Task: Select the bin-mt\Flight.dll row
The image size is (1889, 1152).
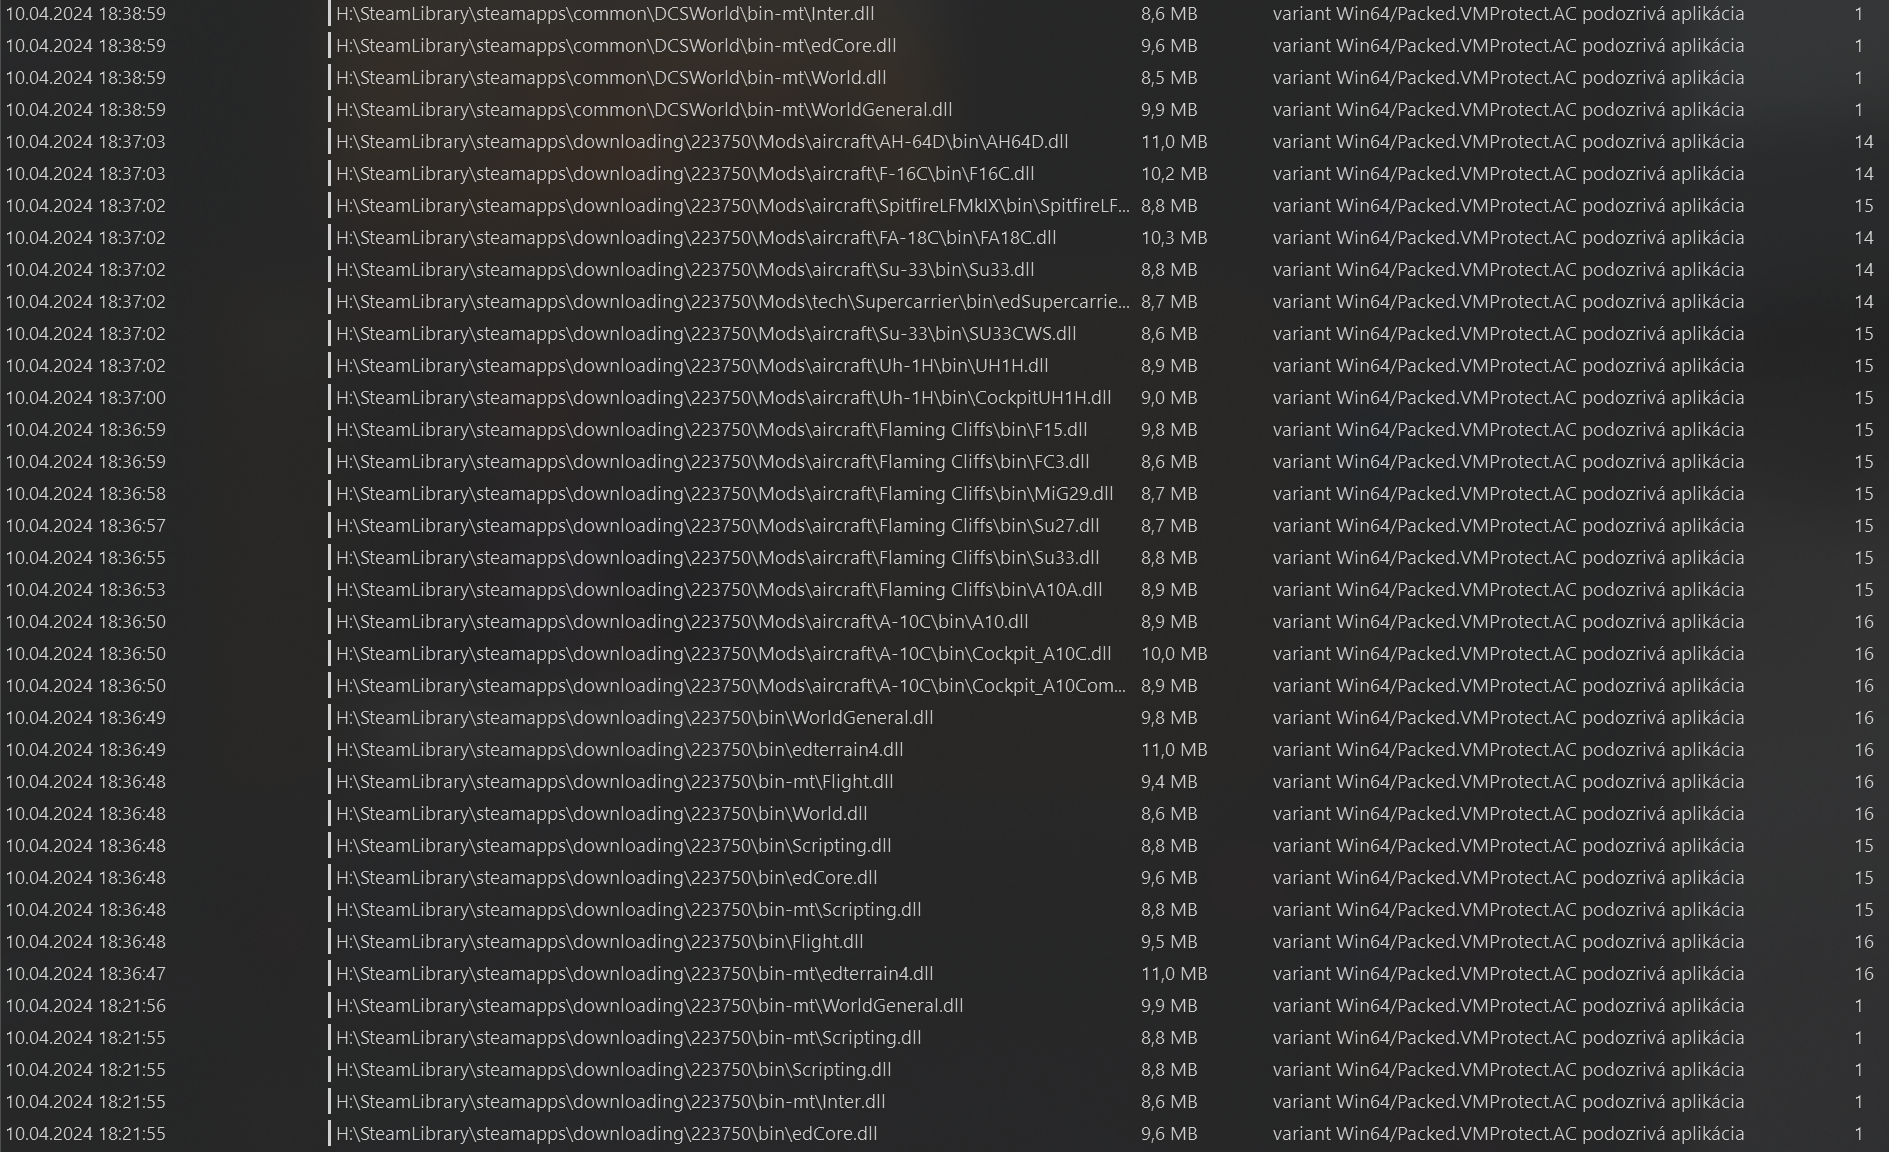Action: point(944,782)
